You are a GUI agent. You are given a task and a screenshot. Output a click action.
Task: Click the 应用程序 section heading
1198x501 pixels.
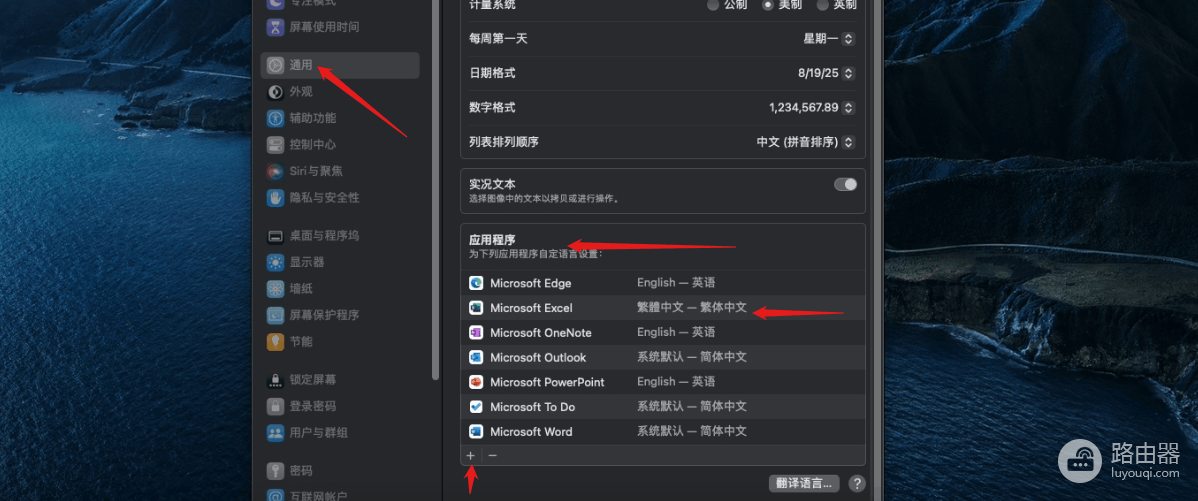click(x=492, y=240)
